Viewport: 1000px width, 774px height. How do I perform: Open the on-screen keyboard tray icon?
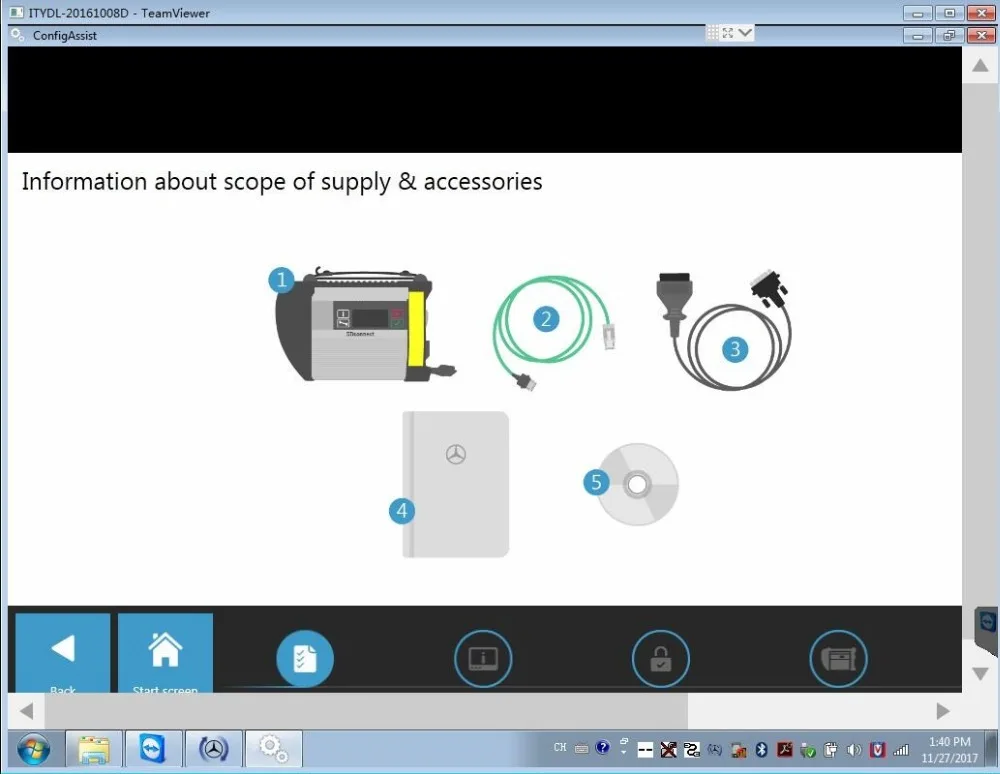pos(581,749)
